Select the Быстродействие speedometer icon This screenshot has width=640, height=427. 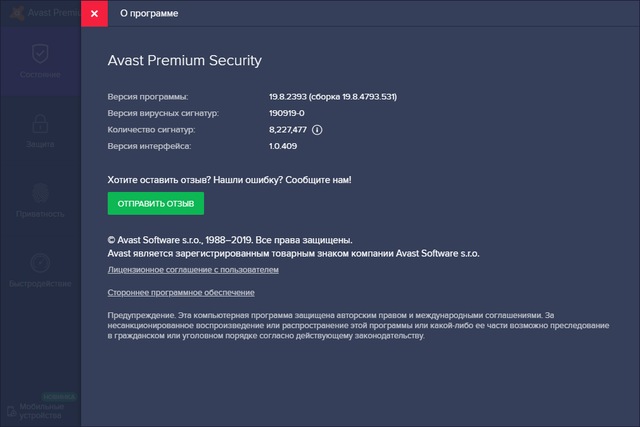pos(40,262)
